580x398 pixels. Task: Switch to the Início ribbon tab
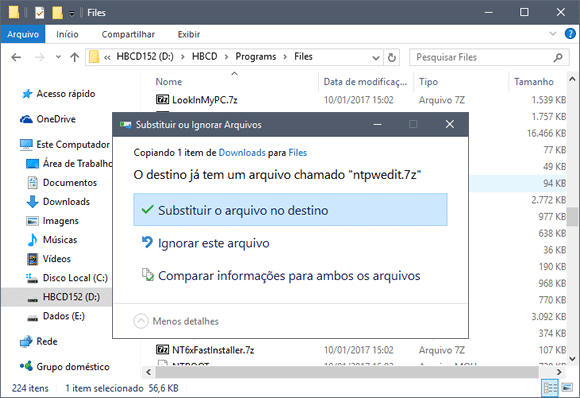point(67,34)
